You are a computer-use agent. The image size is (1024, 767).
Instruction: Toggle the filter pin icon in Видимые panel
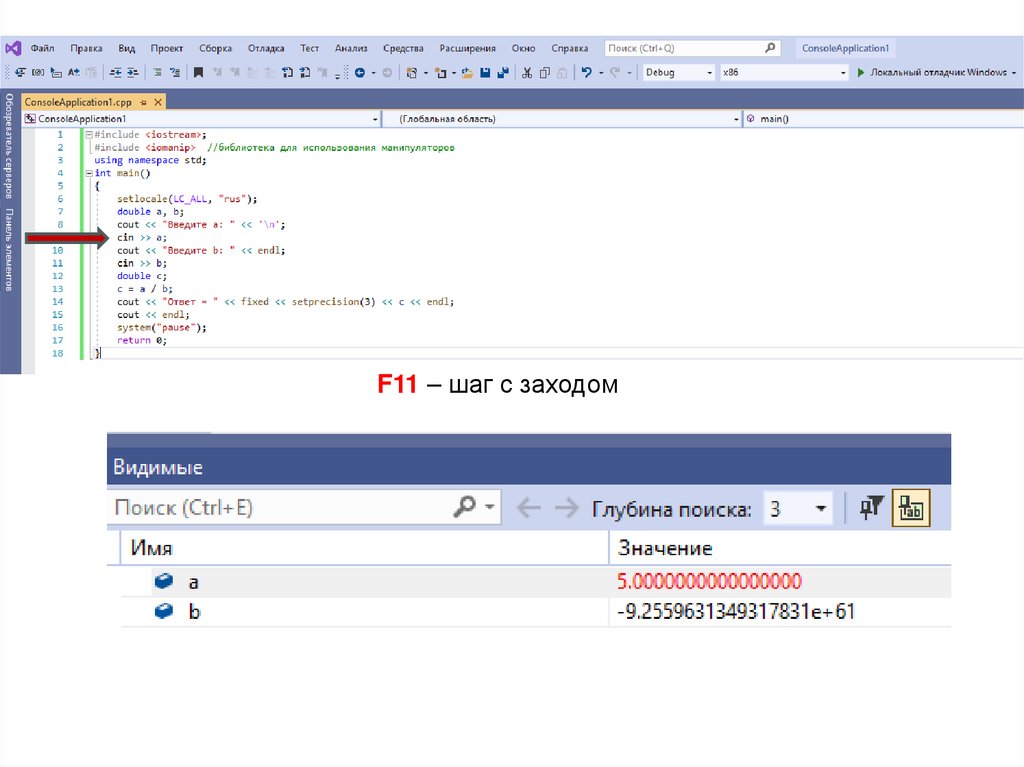(x=872, y=508)
